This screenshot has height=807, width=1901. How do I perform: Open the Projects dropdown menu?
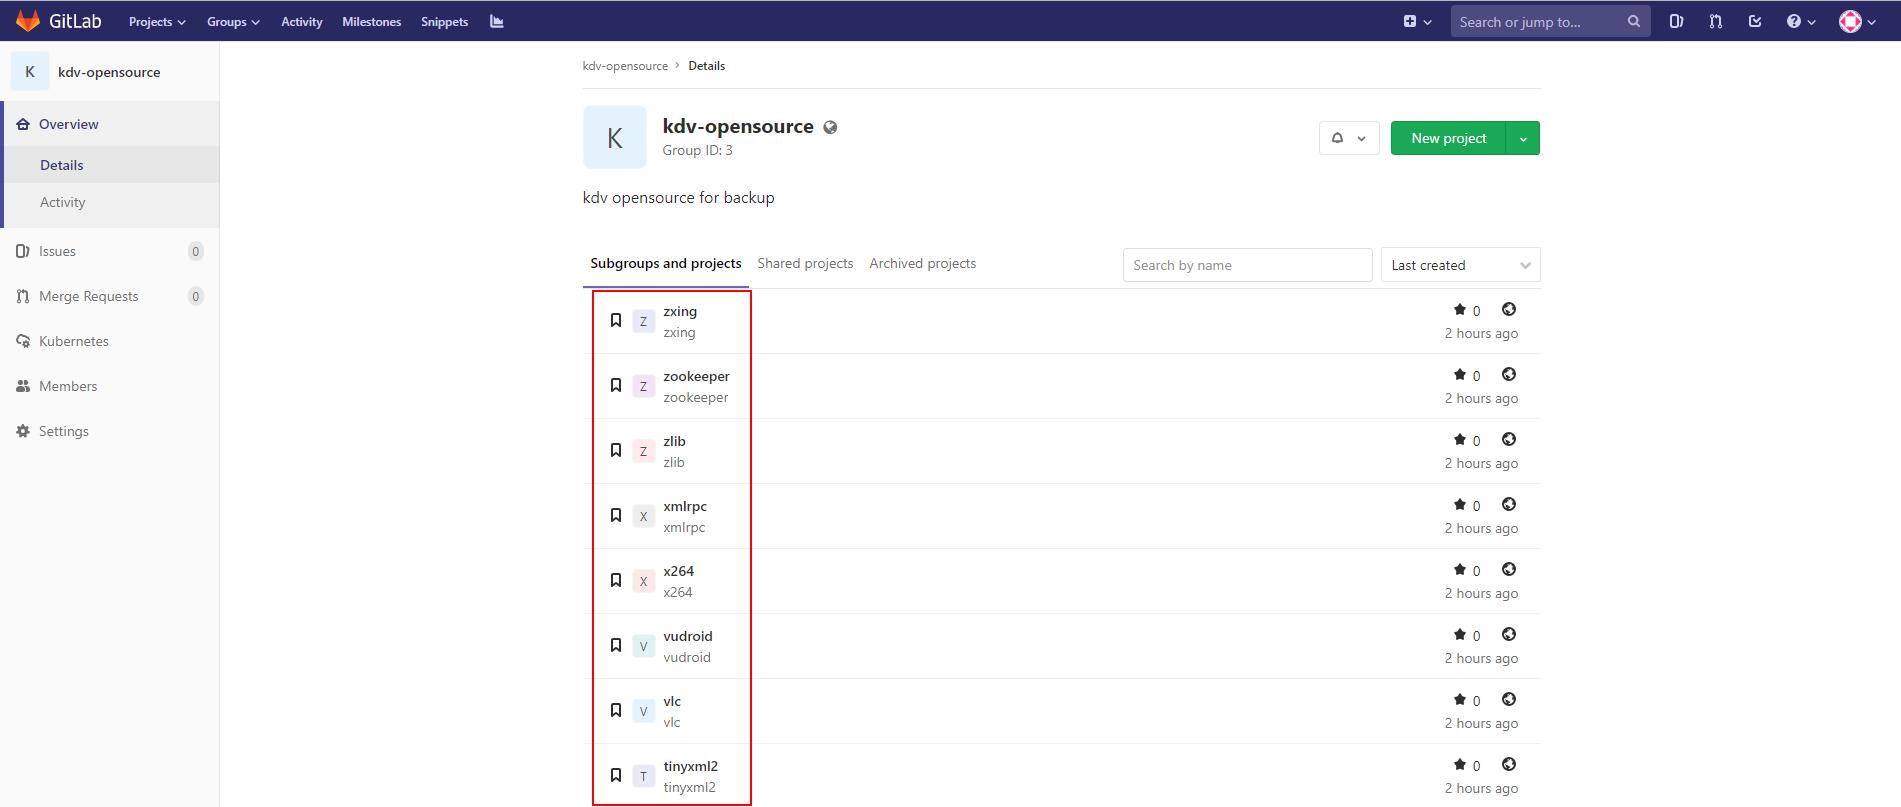(x=157, y=21)
